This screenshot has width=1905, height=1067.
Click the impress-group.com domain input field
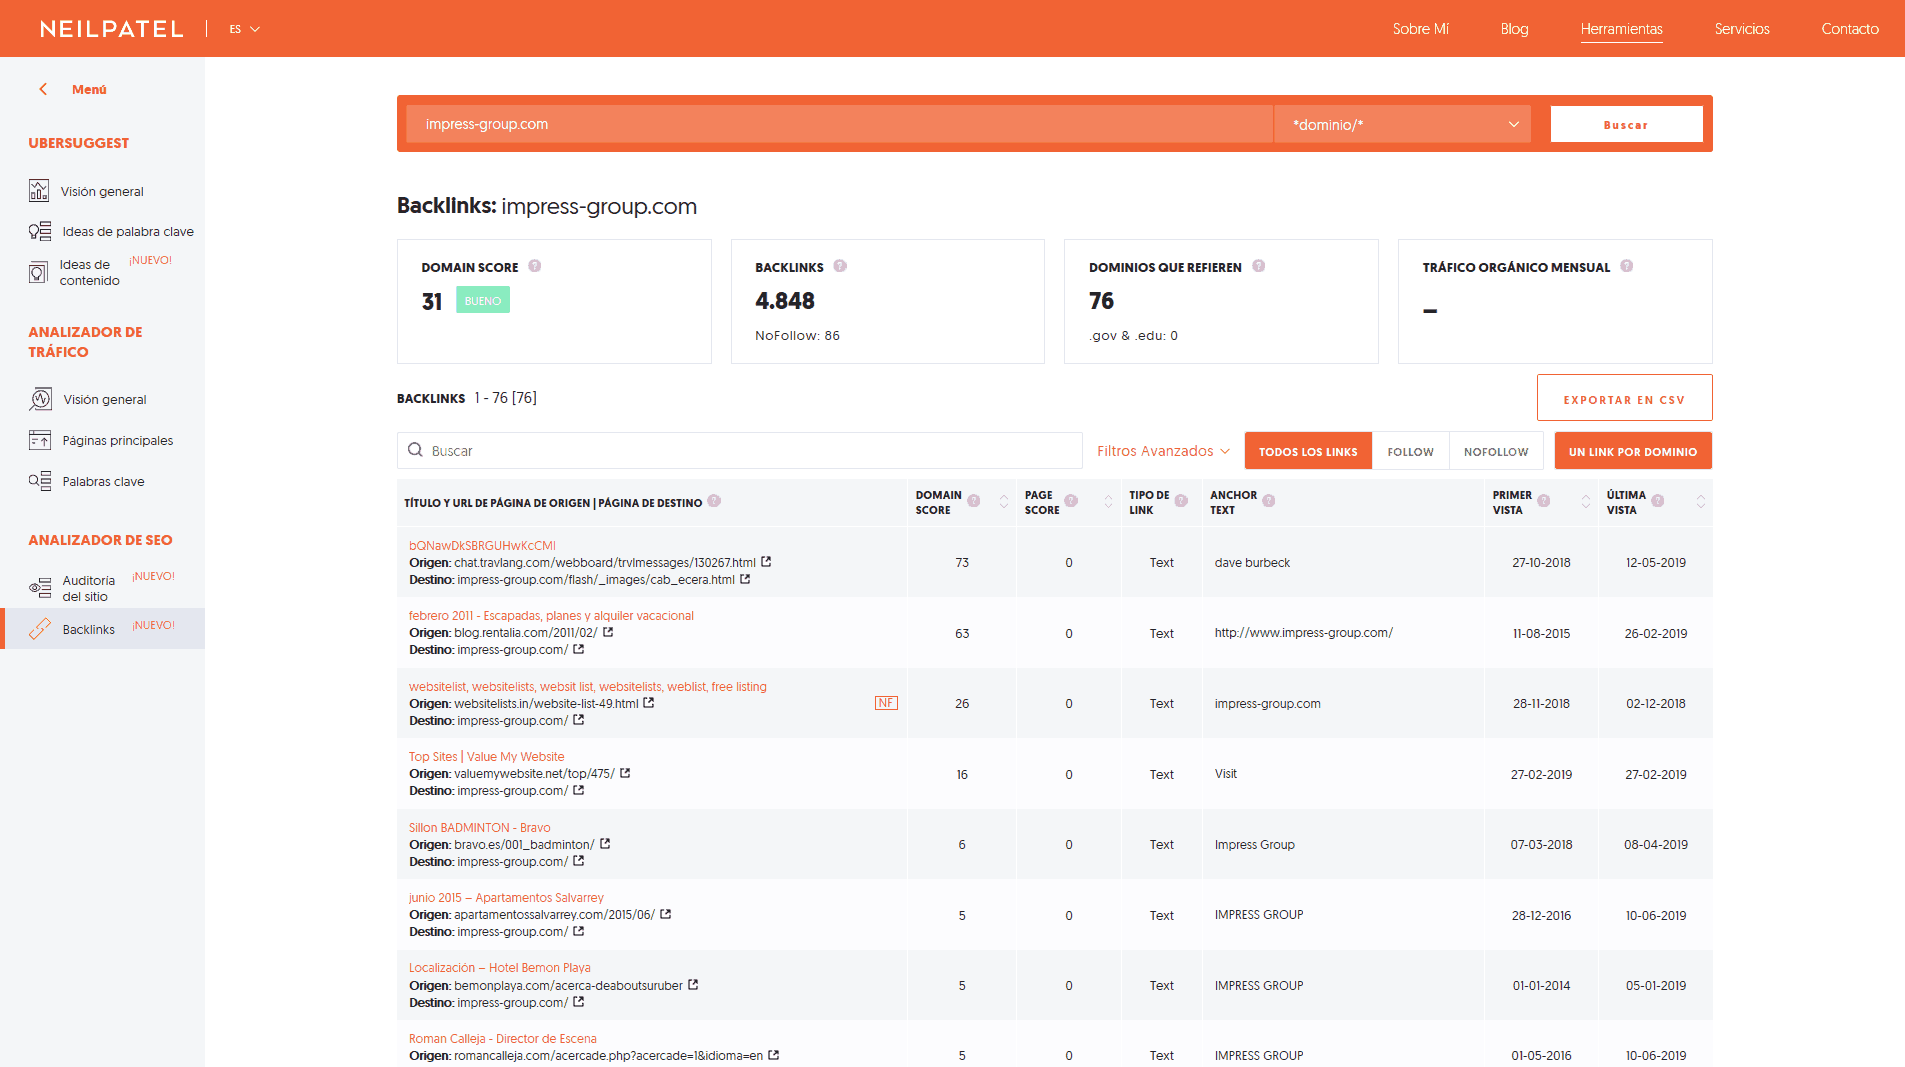pyautogui.click(x=839, y=124)
